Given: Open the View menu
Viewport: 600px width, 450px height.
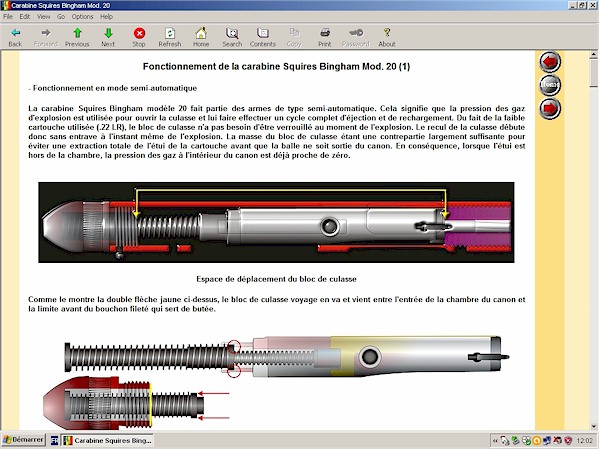Looking at the screenshot, I should [x=43, y=16].
